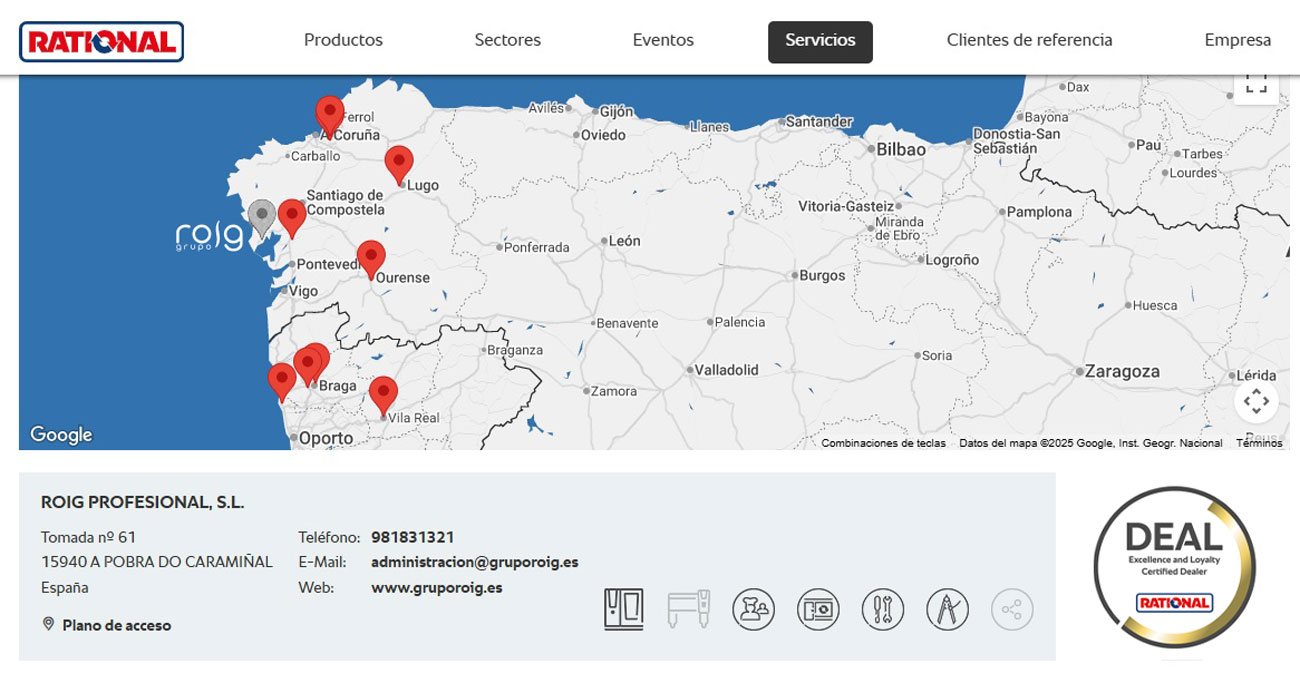Select the wrench and screwdriver service icon
The image size is (1300, 683).
point(880,608)
